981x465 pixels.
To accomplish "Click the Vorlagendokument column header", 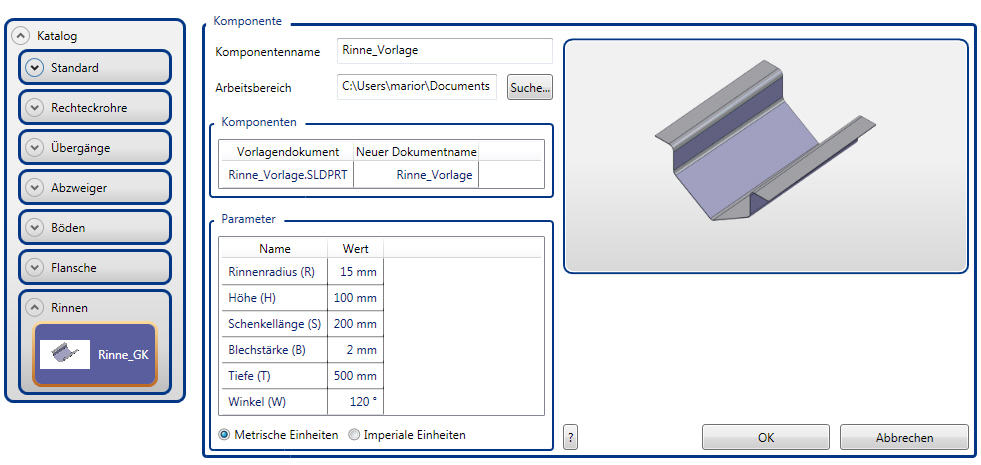I will (287, 151).
